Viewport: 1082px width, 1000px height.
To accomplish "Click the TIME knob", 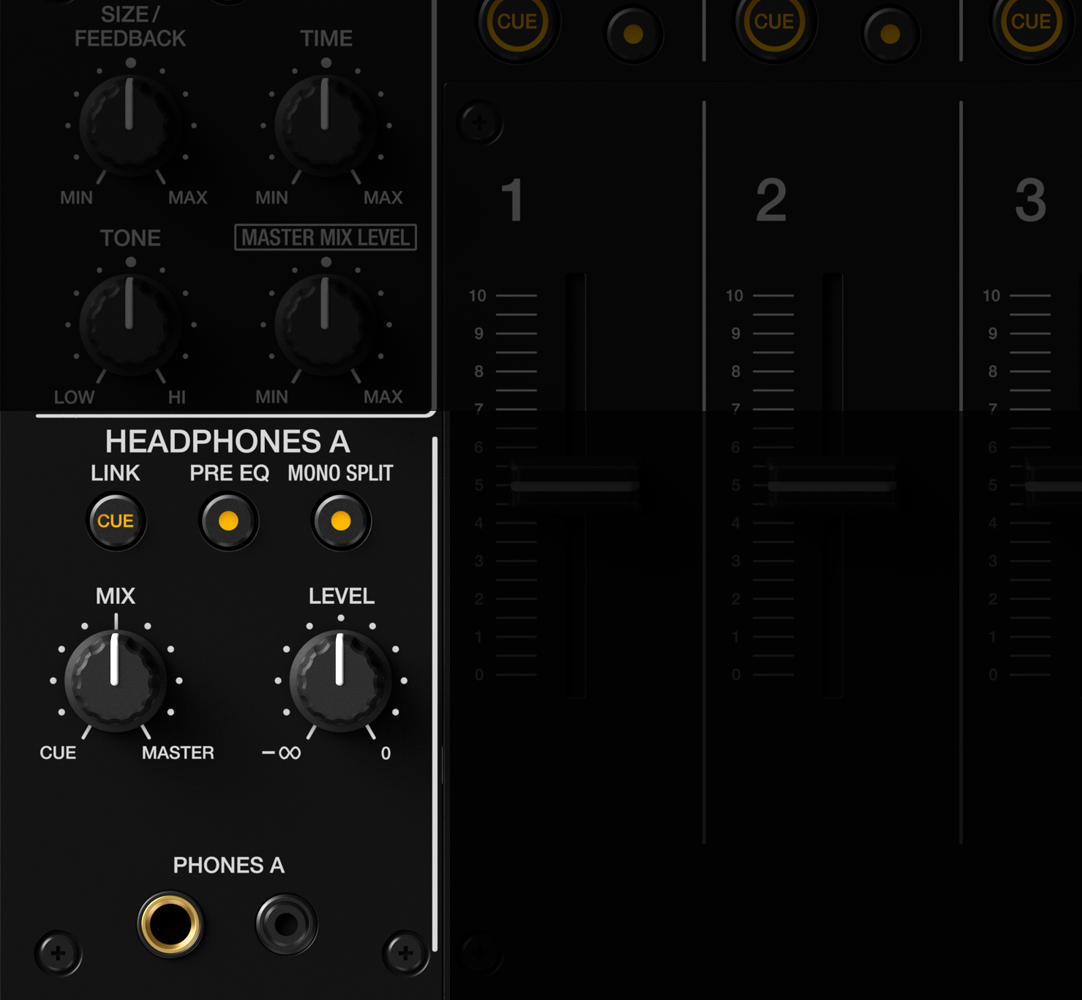I will pyautogui.click(x=325, y=126).
